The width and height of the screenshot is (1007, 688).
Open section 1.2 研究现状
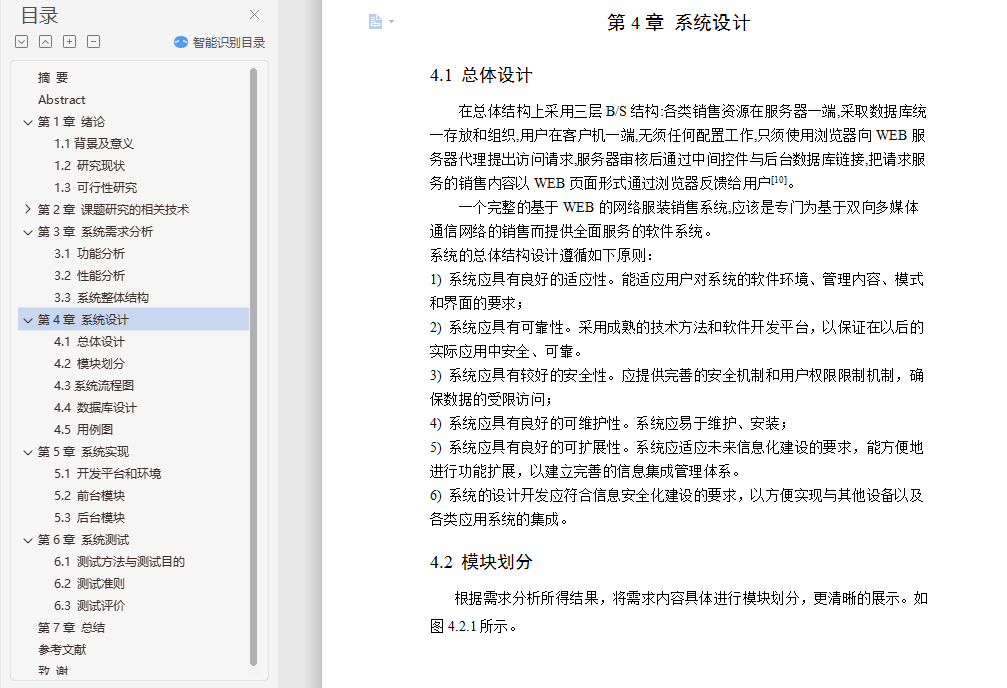point(89,166)
